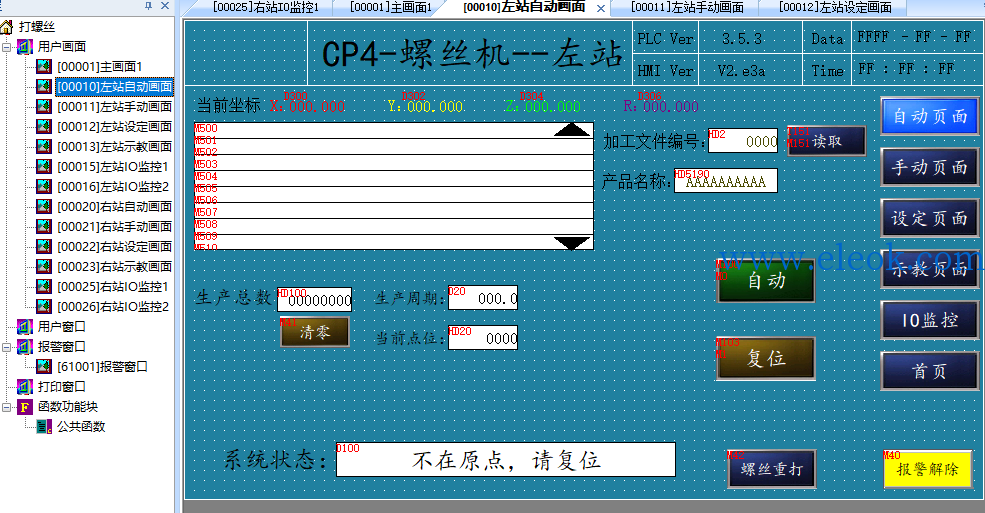
Task: Click the 加工文件编号 input field
Action: (x=743, y=141)
